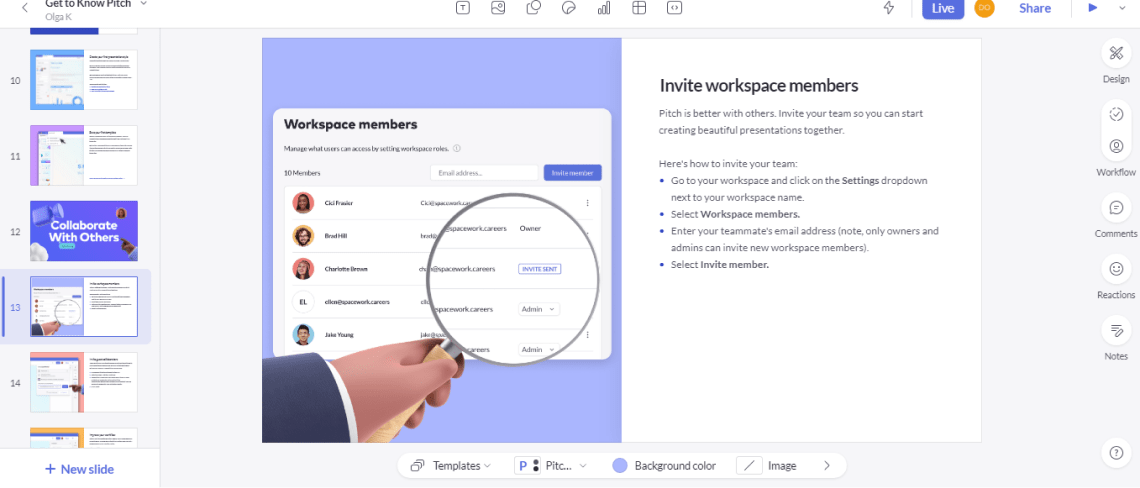Screen dimensions: 1140x488
Task: Open the Admin dropdown for ellen's row
Action: pos(539,309)
